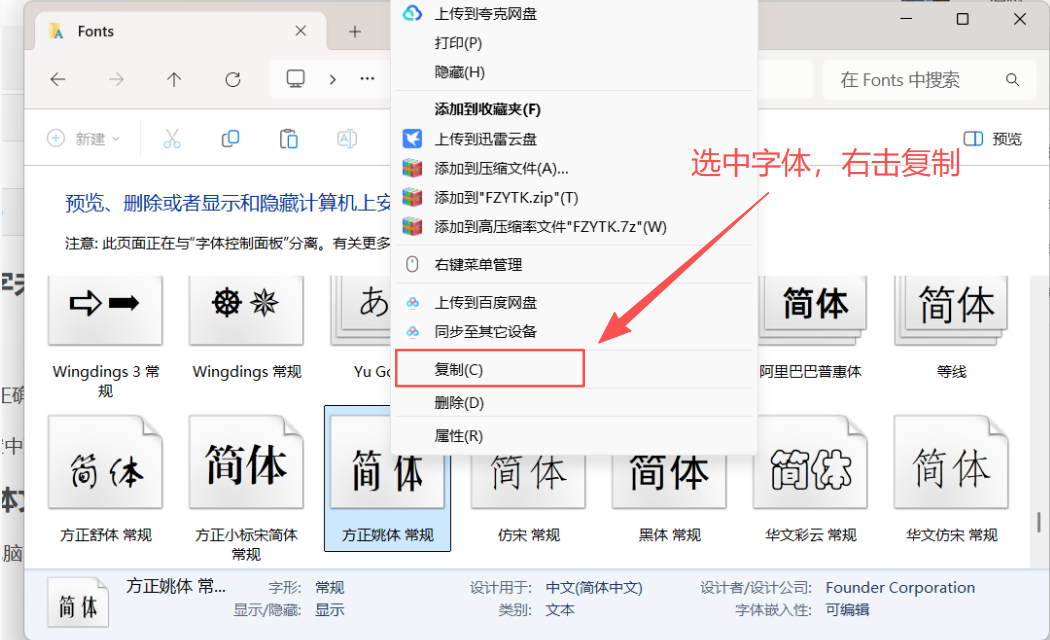
Task: Select the 等线 font
Action: (x=952, y=329)
